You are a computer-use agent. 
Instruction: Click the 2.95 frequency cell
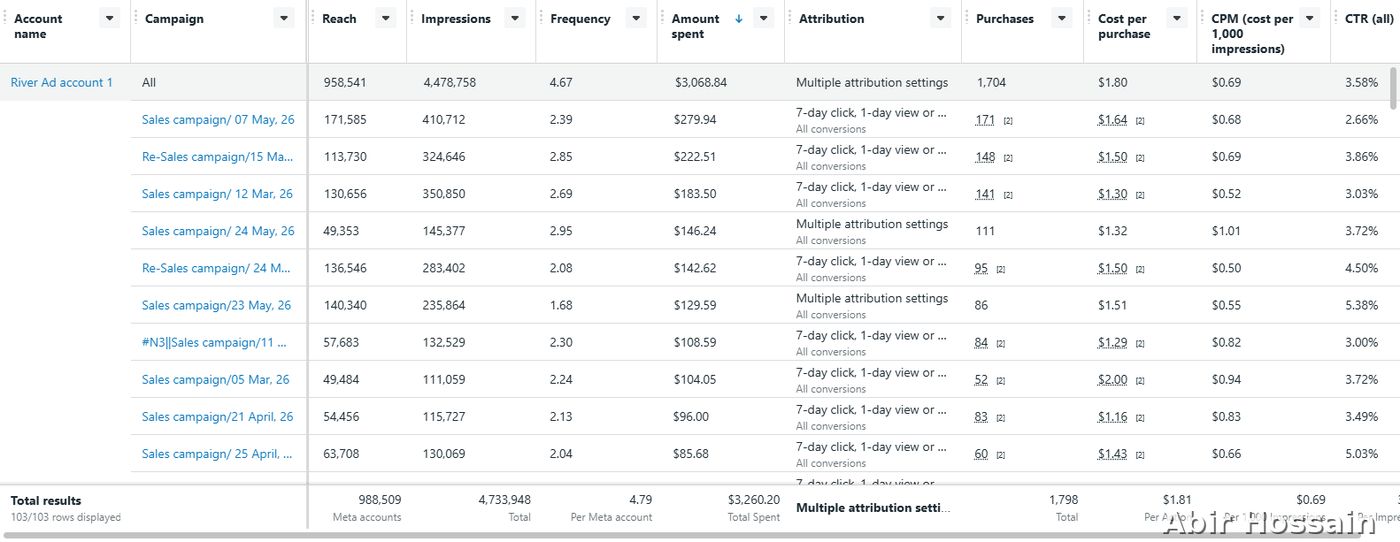(x=561, y=231)
